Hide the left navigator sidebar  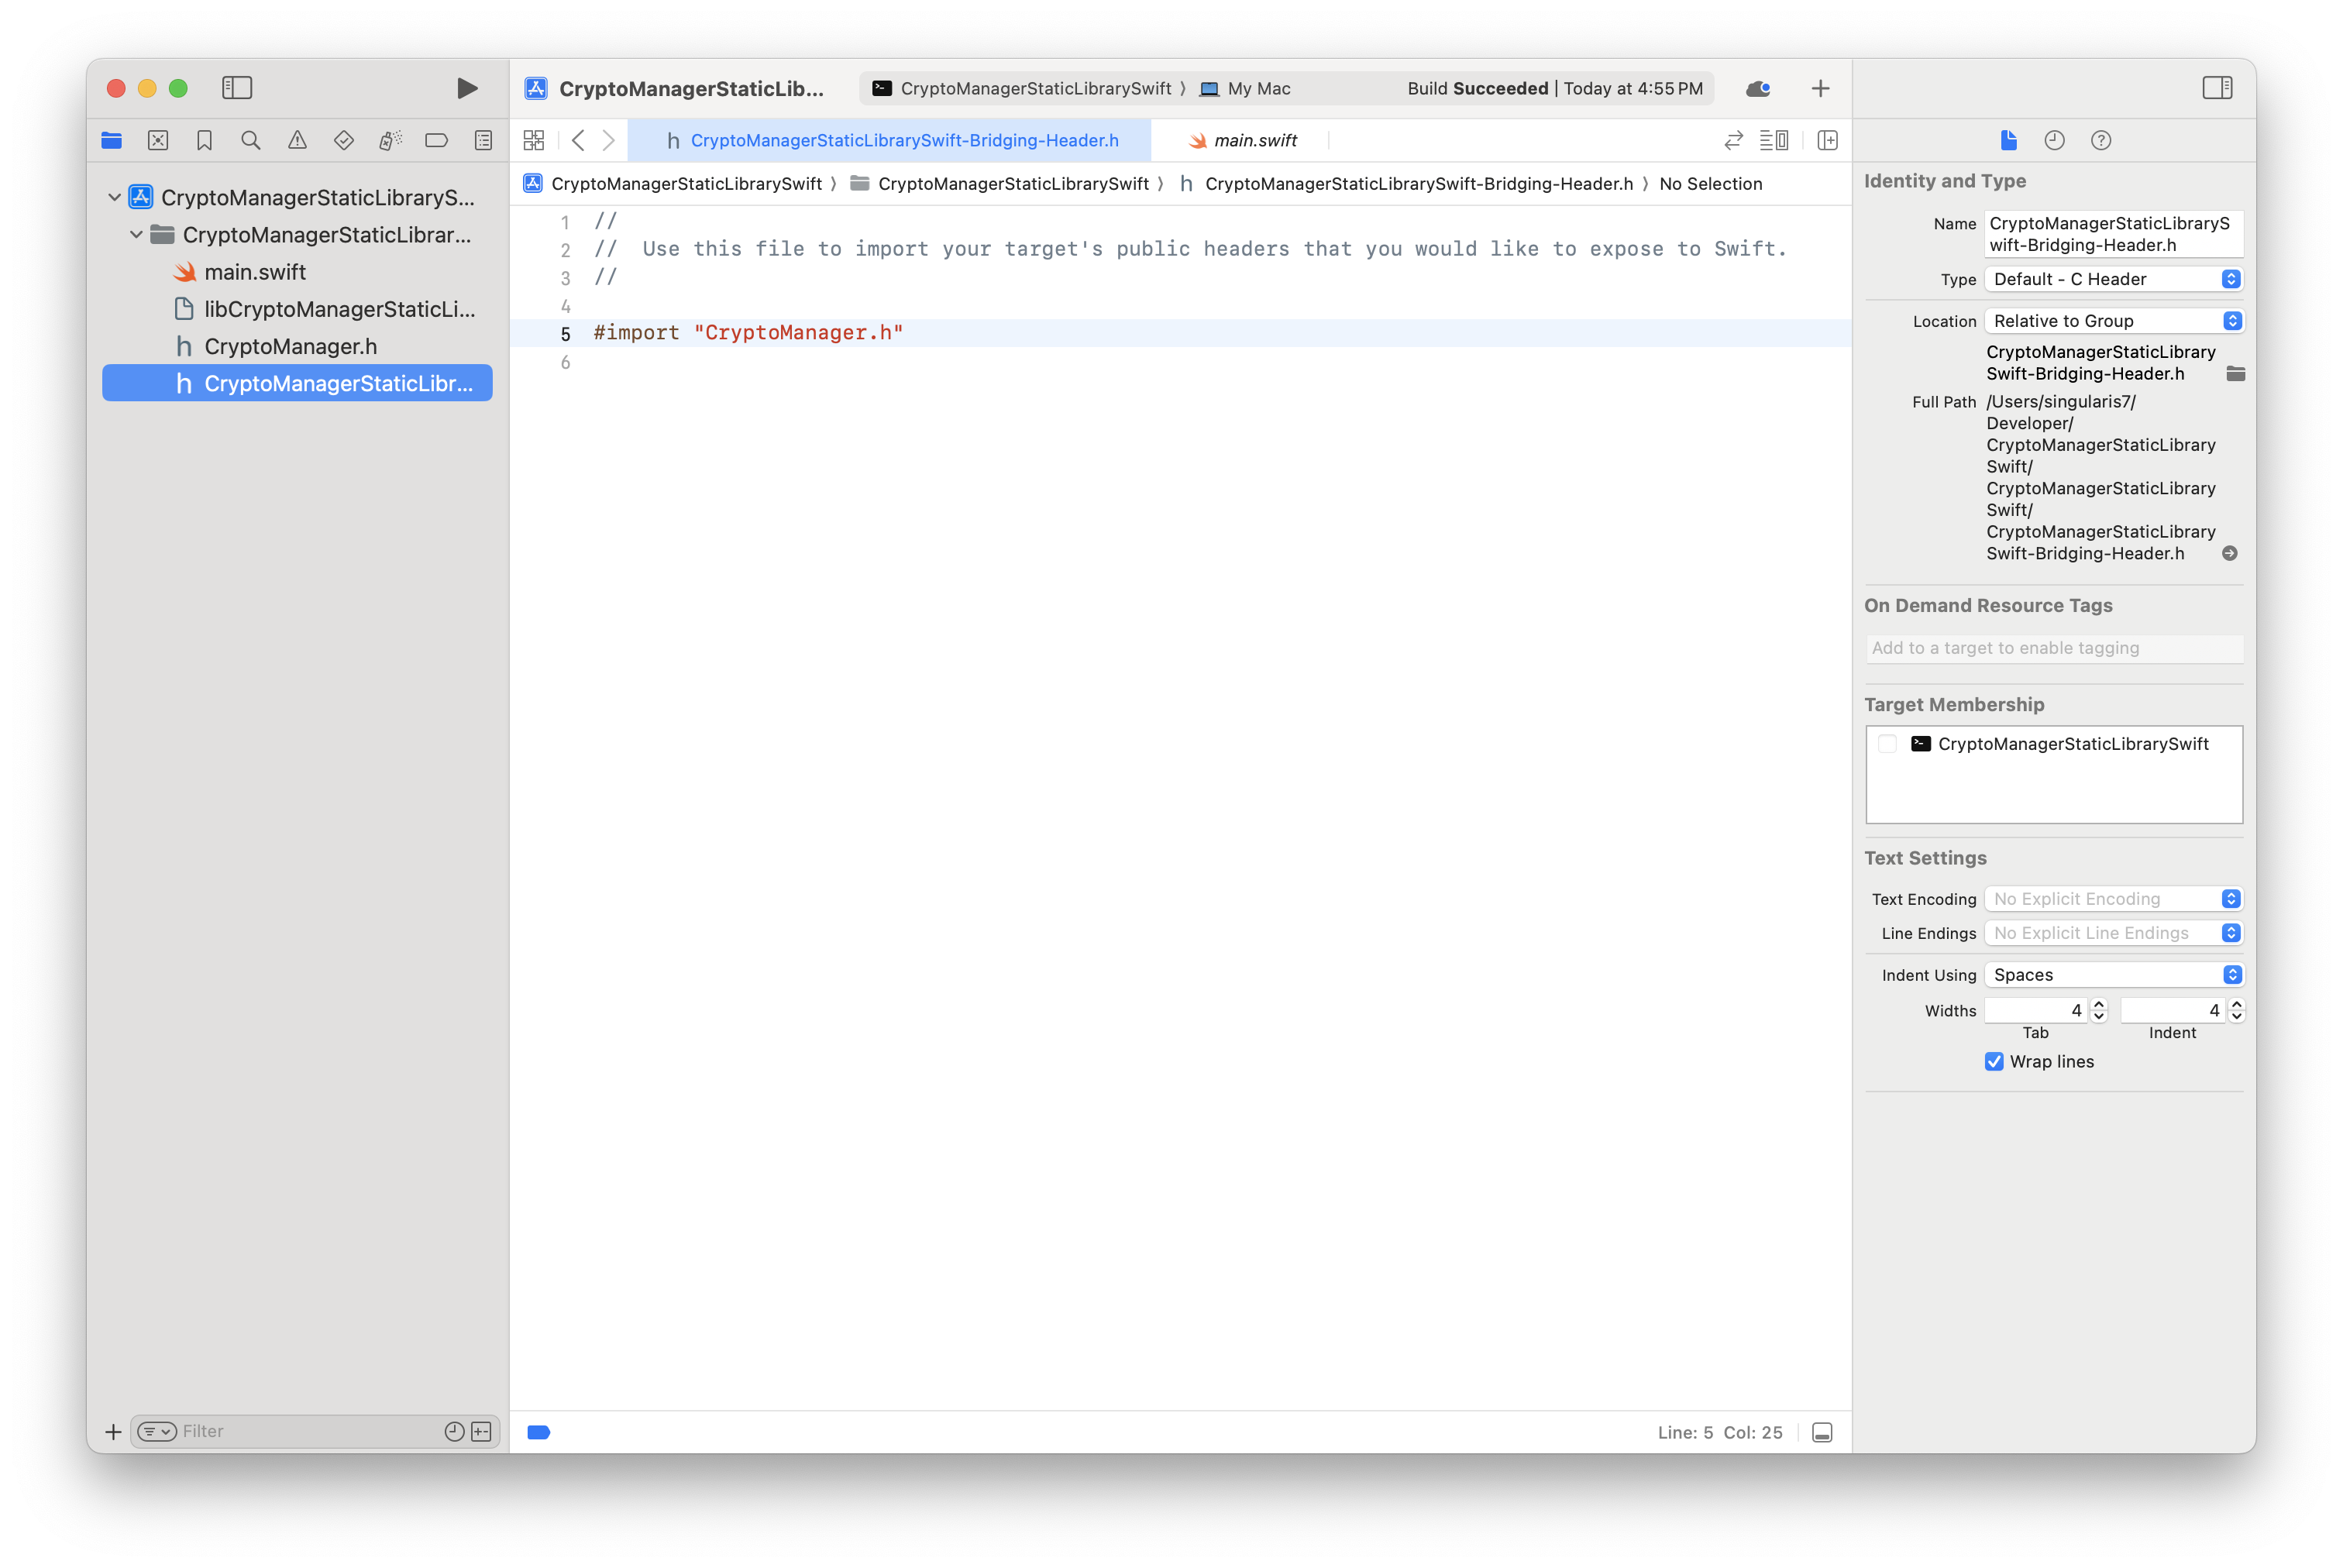tap(237, 88)
